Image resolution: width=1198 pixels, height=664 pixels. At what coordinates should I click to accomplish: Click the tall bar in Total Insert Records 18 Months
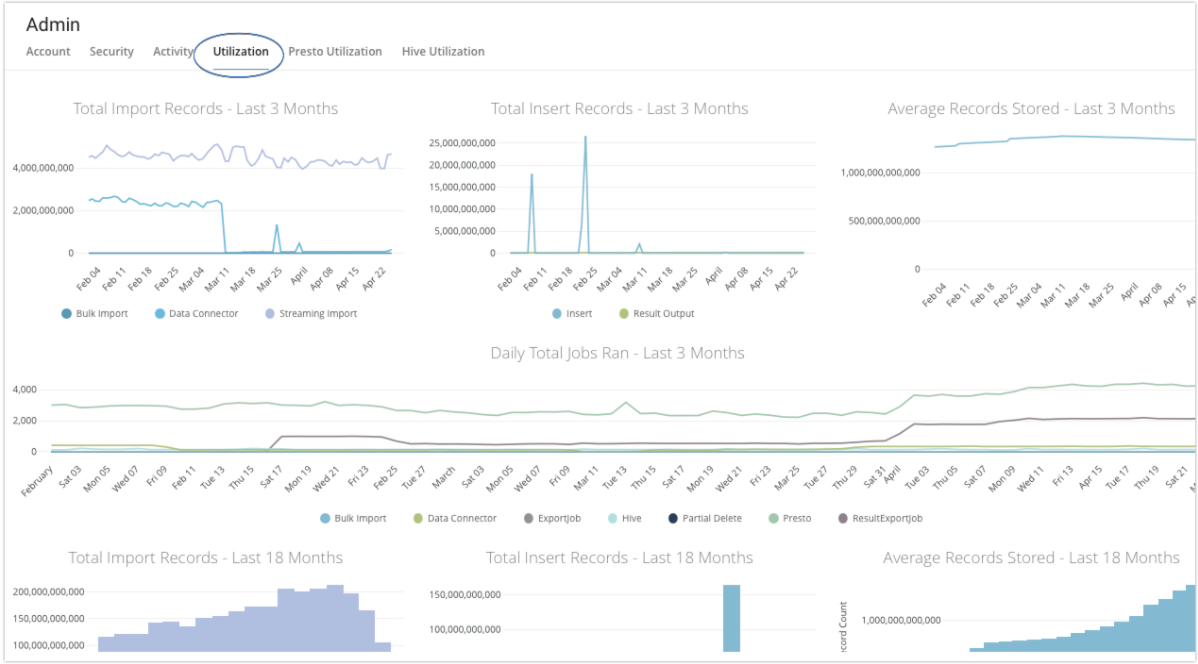pos(731,618)
